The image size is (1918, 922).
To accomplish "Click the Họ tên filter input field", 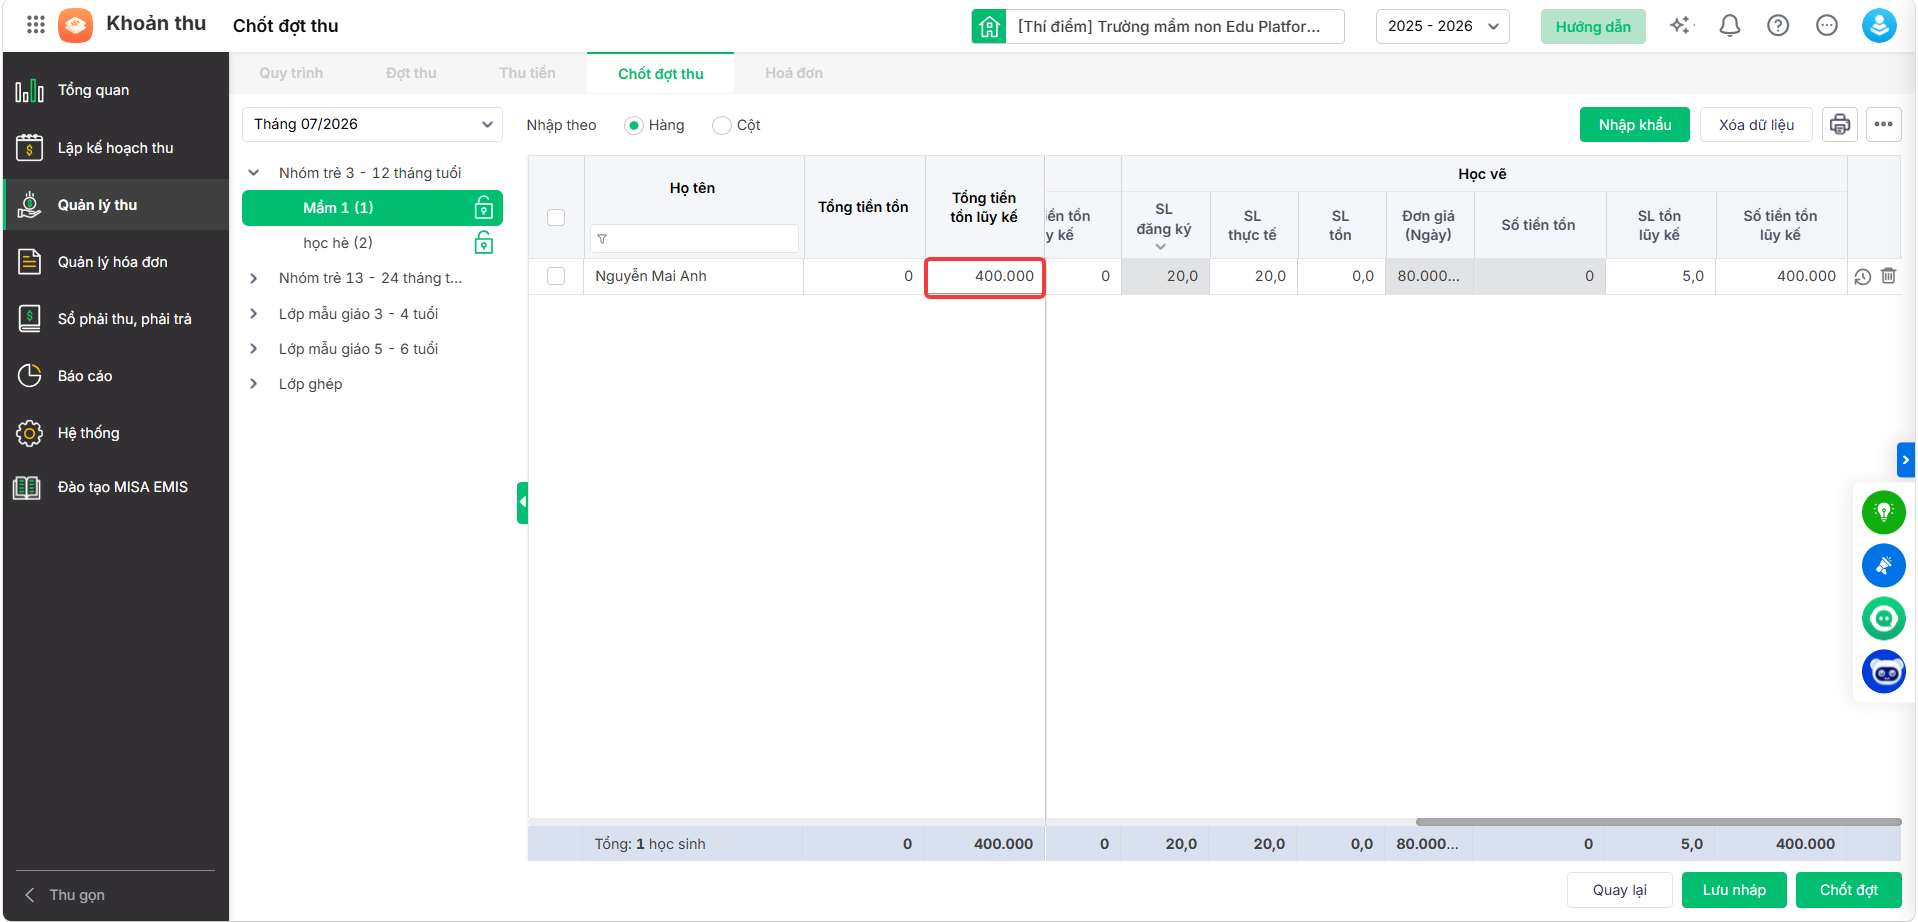I will (694, 239).
